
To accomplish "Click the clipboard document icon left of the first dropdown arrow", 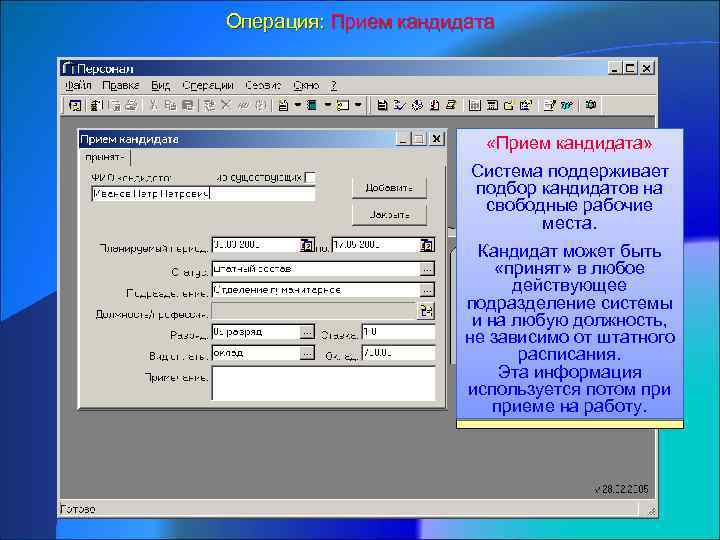I will coord(284,105).
